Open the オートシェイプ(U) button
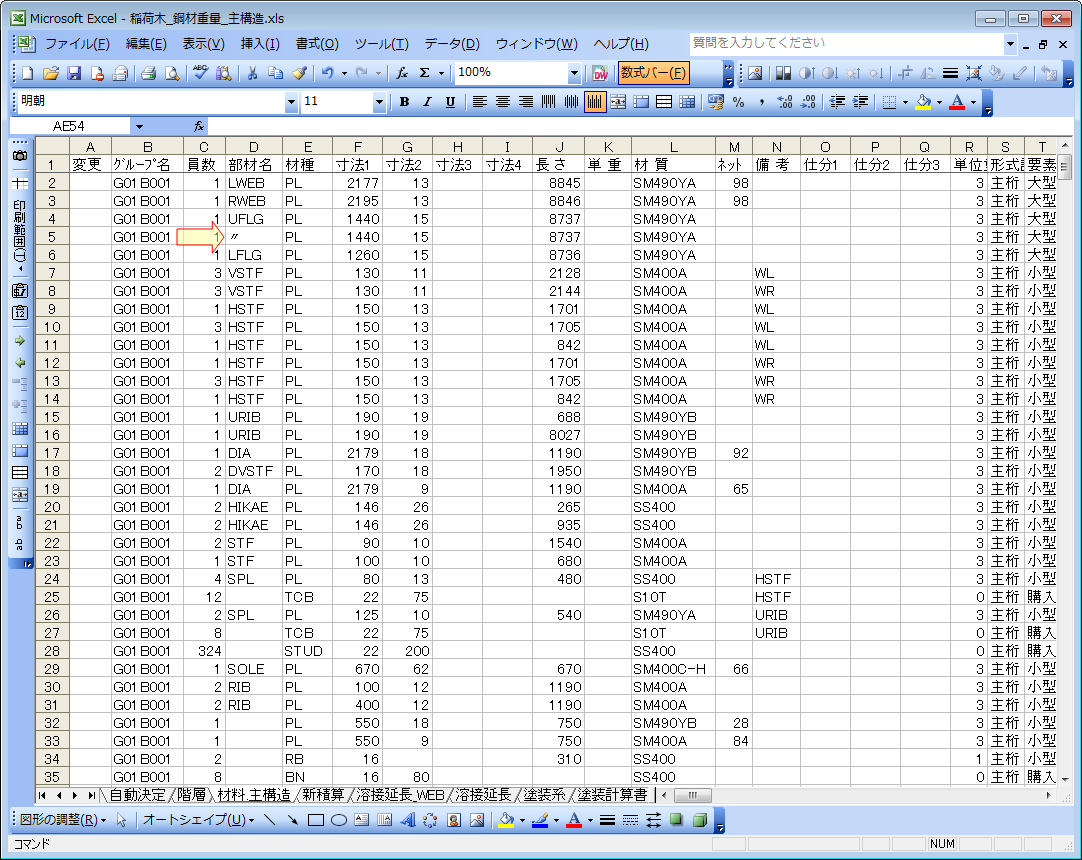Viewport: 1082px width, 860px height. (x=195, y=820)
